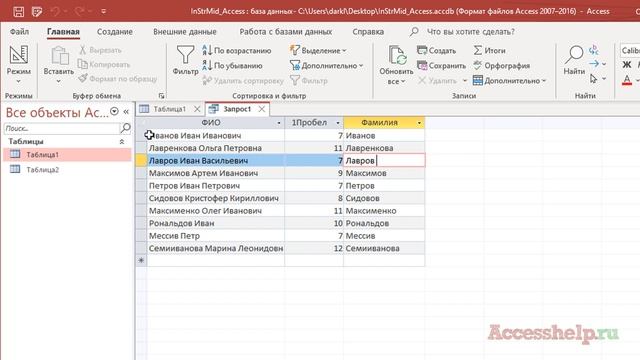
Task: Sort По возрастанию ascending
Action: (237, 51)
